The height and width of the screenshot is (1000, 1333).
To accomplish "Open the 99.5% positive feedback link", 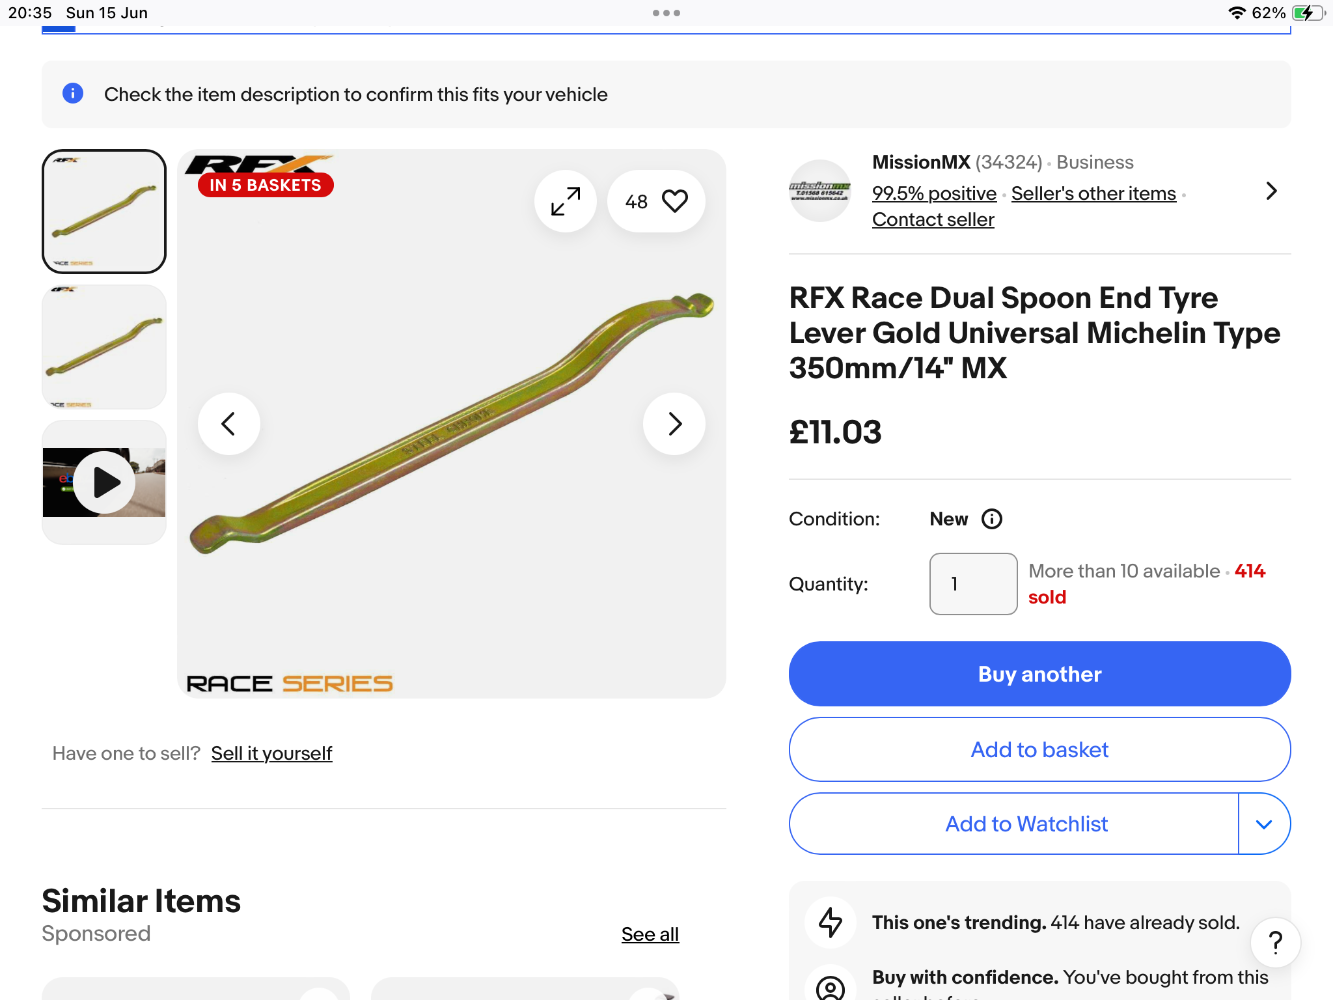I will (x=934, y=193).
